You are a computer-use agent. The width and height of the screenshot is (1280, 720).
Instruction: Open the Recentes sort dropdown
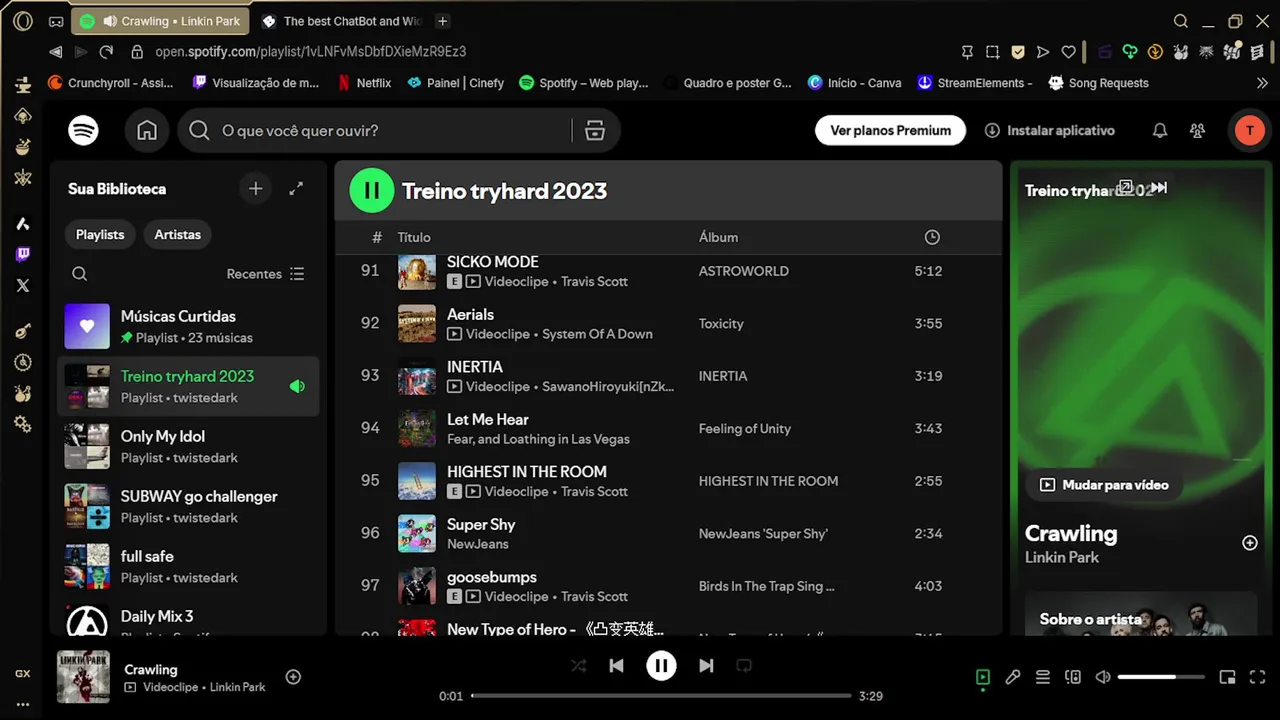(265, 274)
